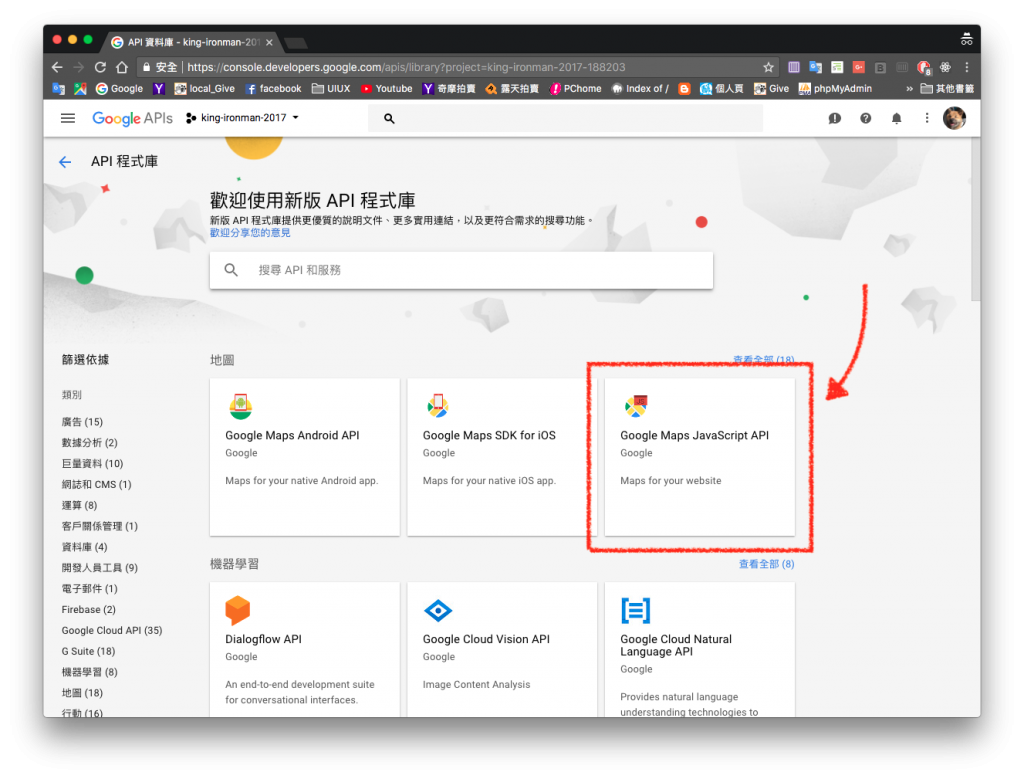1024x779 pixels.
Task: Filter by 地圖 (18) category
Action: [82, 693]
